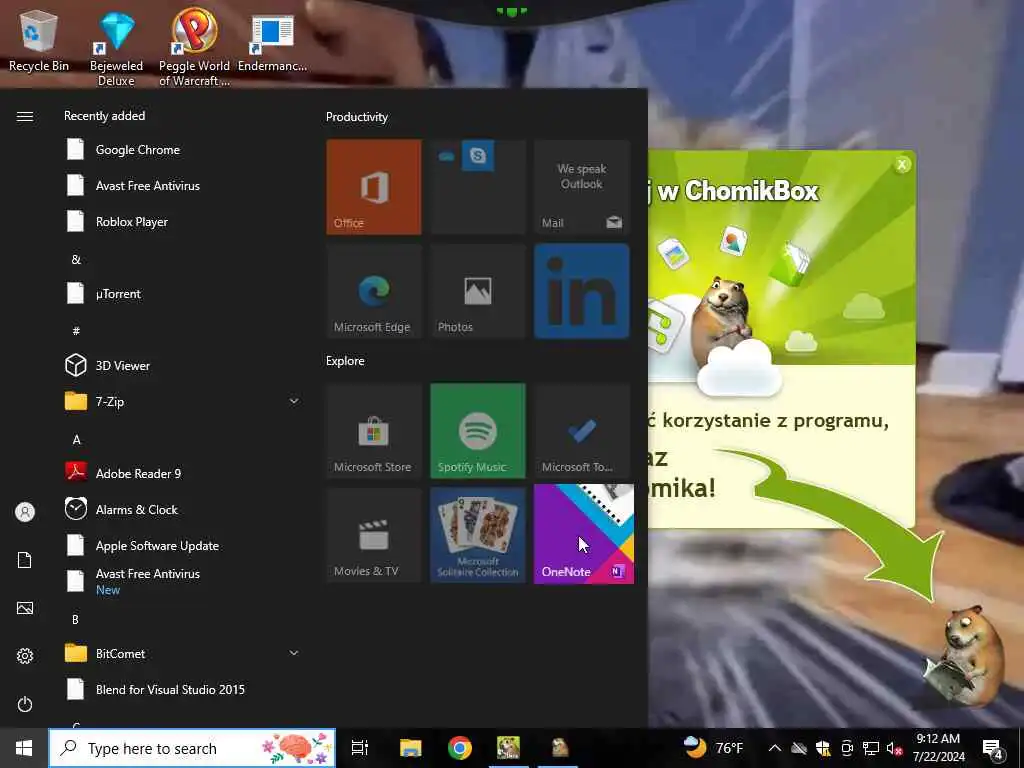Open Avast Free Antivirus marked New

tap(182, 581)
